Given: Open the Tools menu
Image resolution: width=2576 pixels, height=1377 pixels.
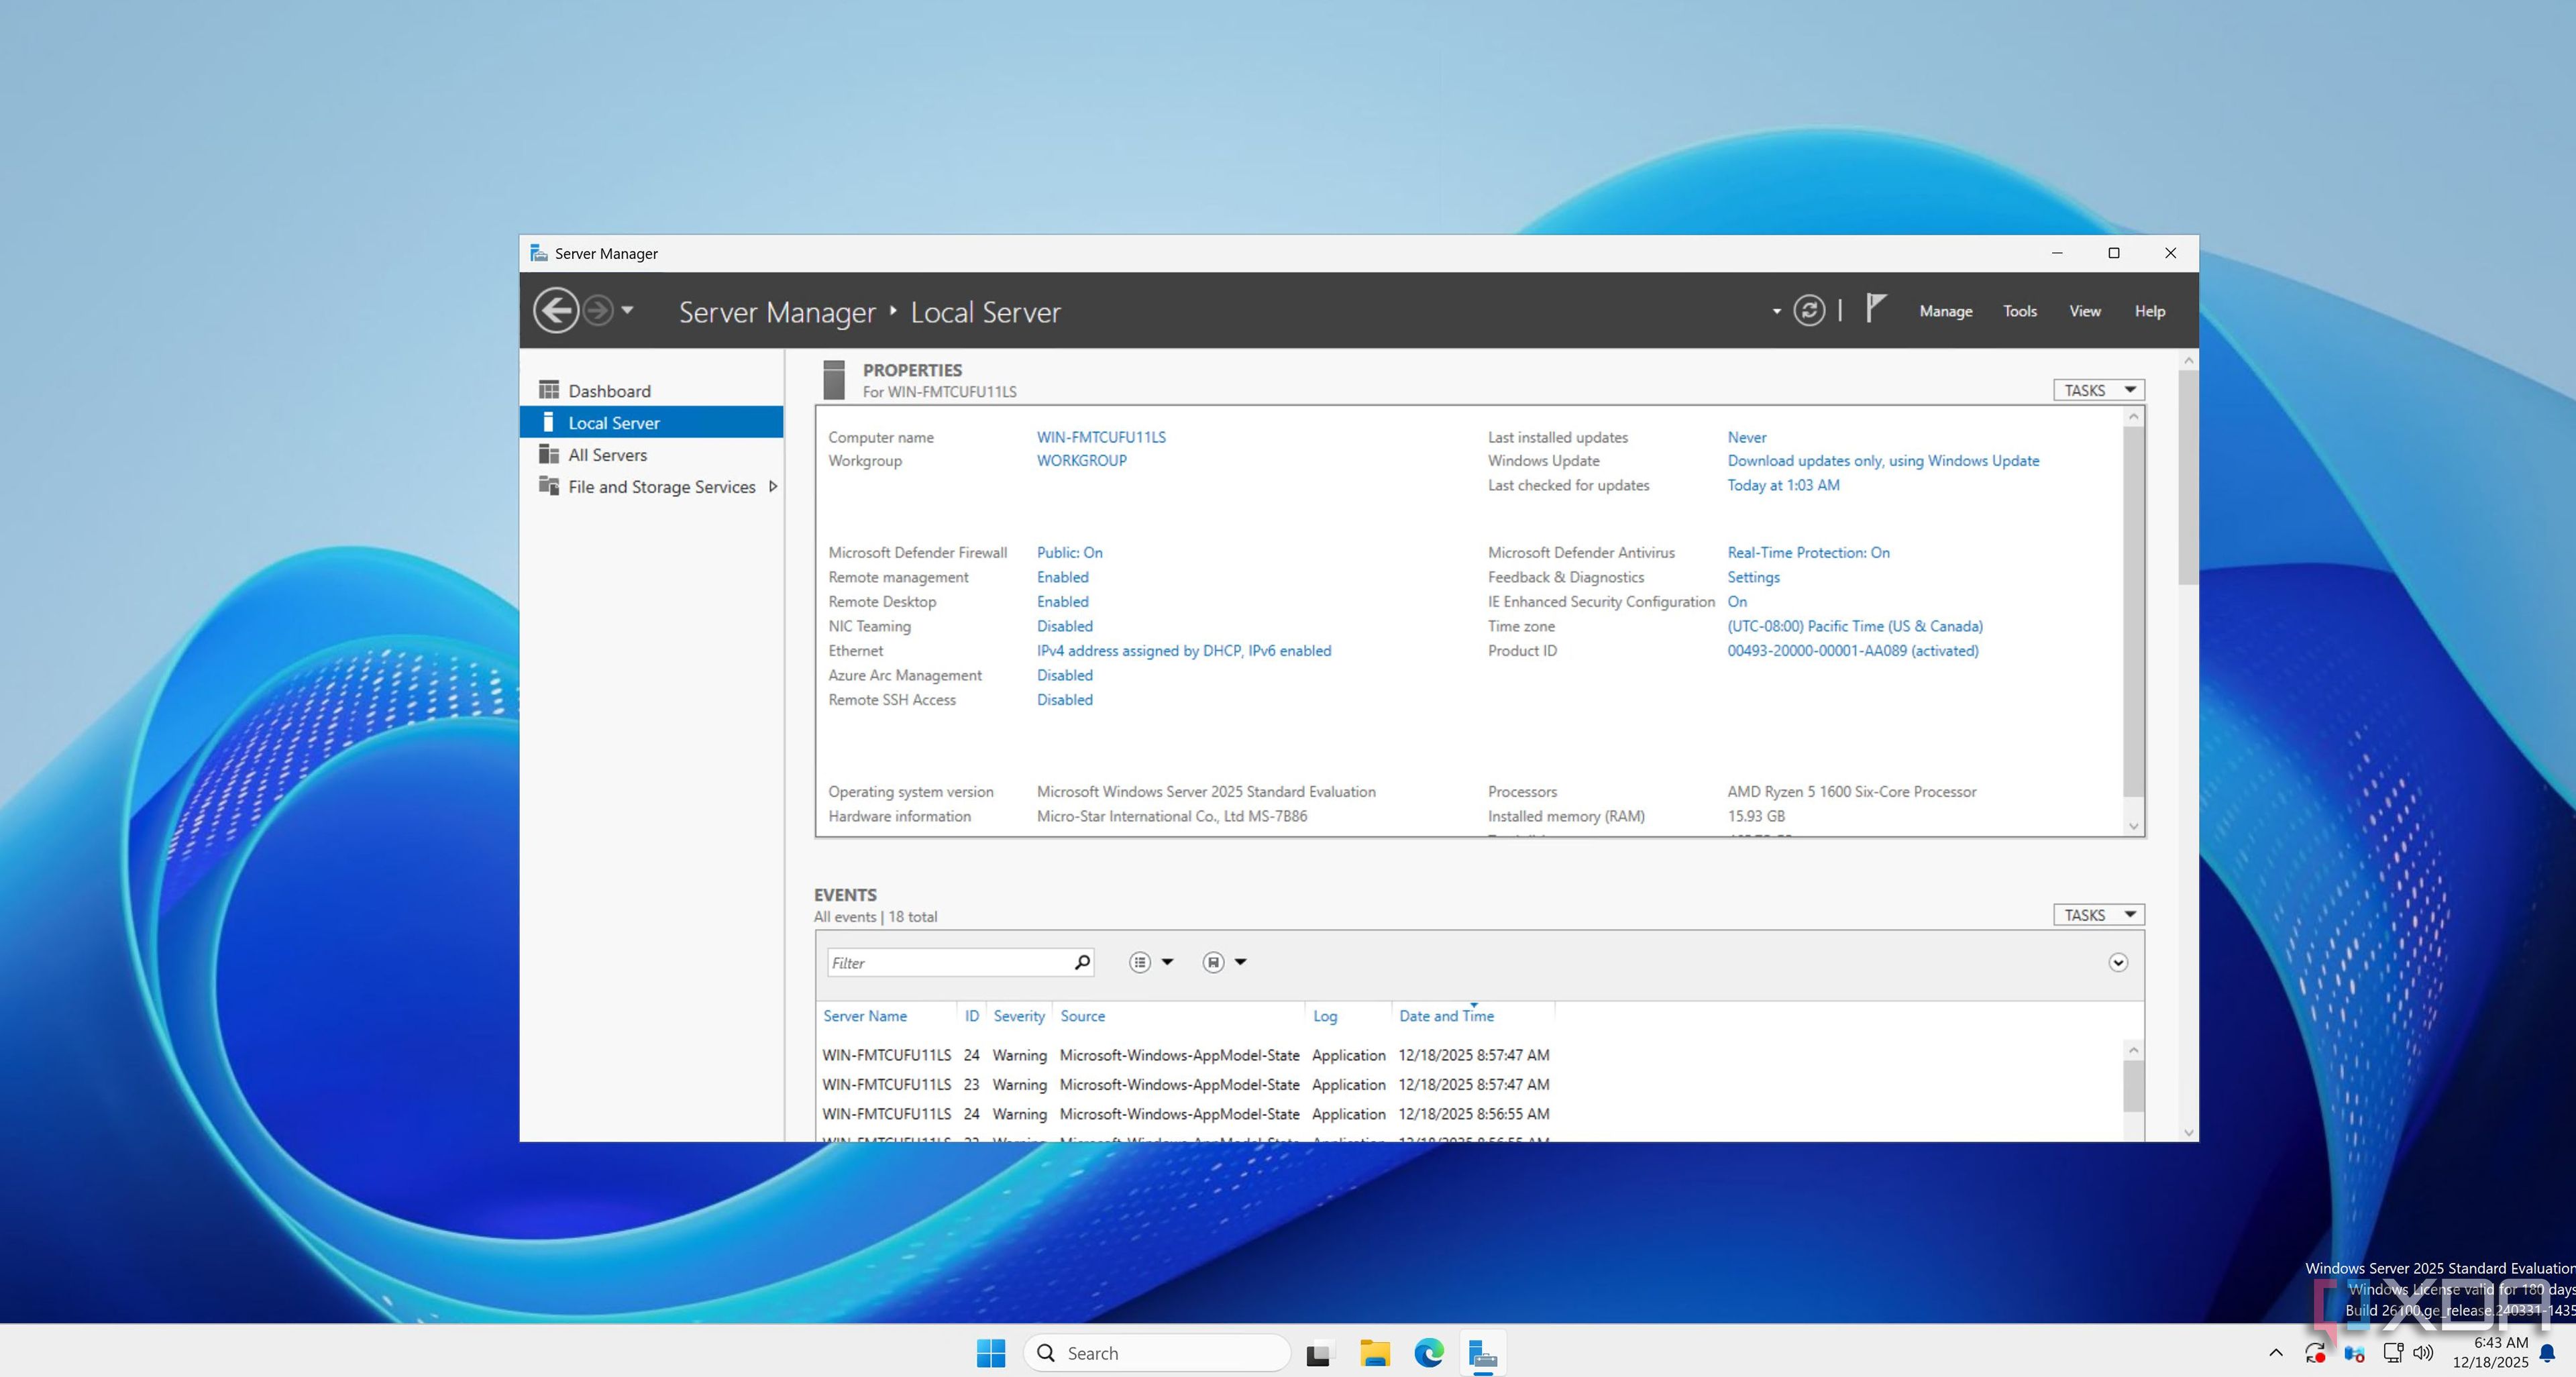Looking at the screenshot, I should pos(2019,311).
